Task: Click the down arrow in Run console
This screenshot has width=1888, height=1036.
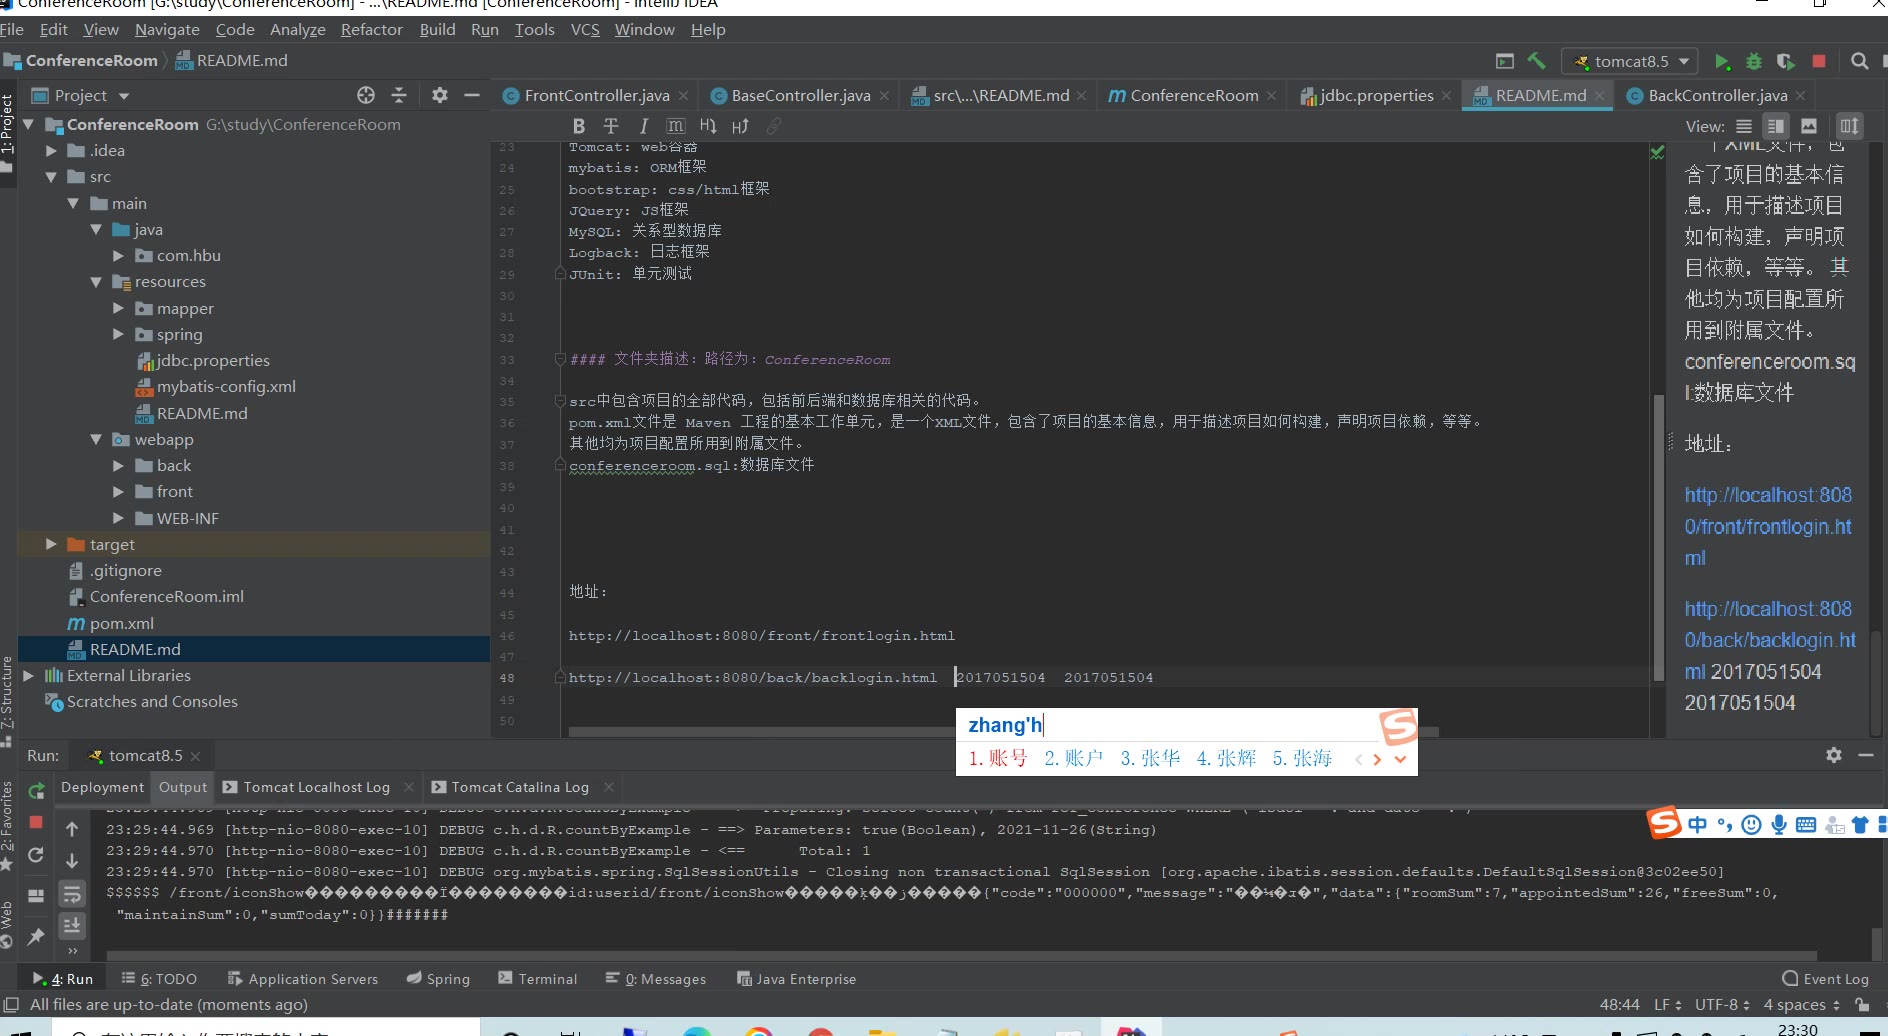Action: (72, 860)
